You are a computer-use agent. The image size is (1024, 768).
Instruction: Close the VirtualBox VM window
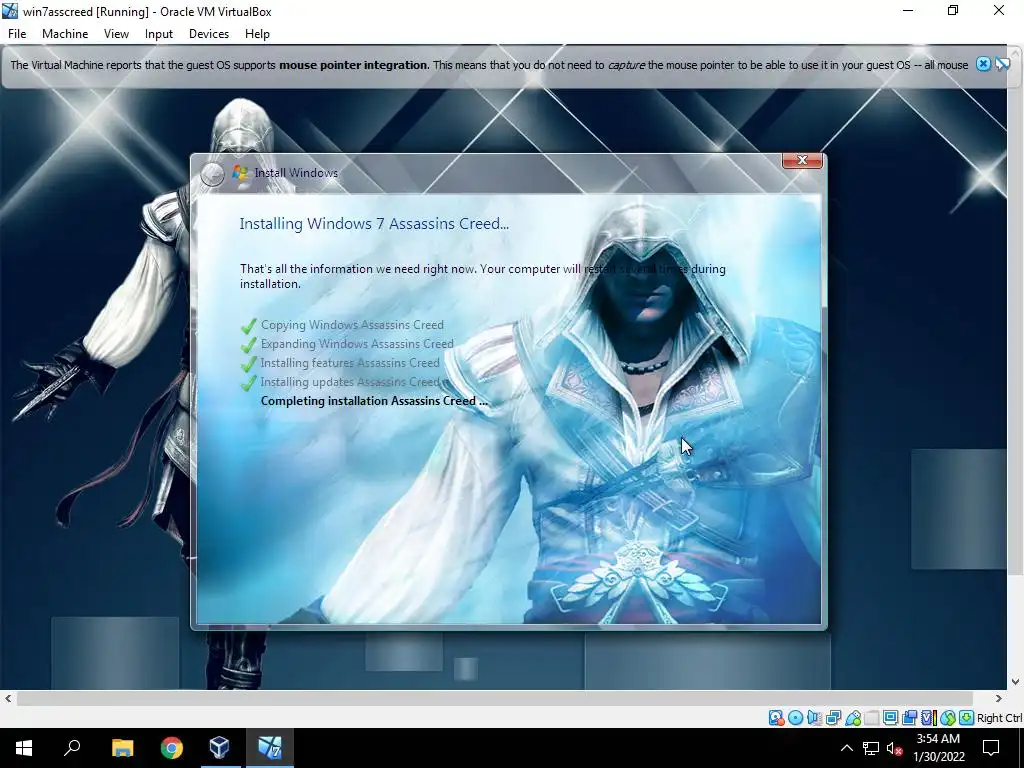(x=999, y=10)
